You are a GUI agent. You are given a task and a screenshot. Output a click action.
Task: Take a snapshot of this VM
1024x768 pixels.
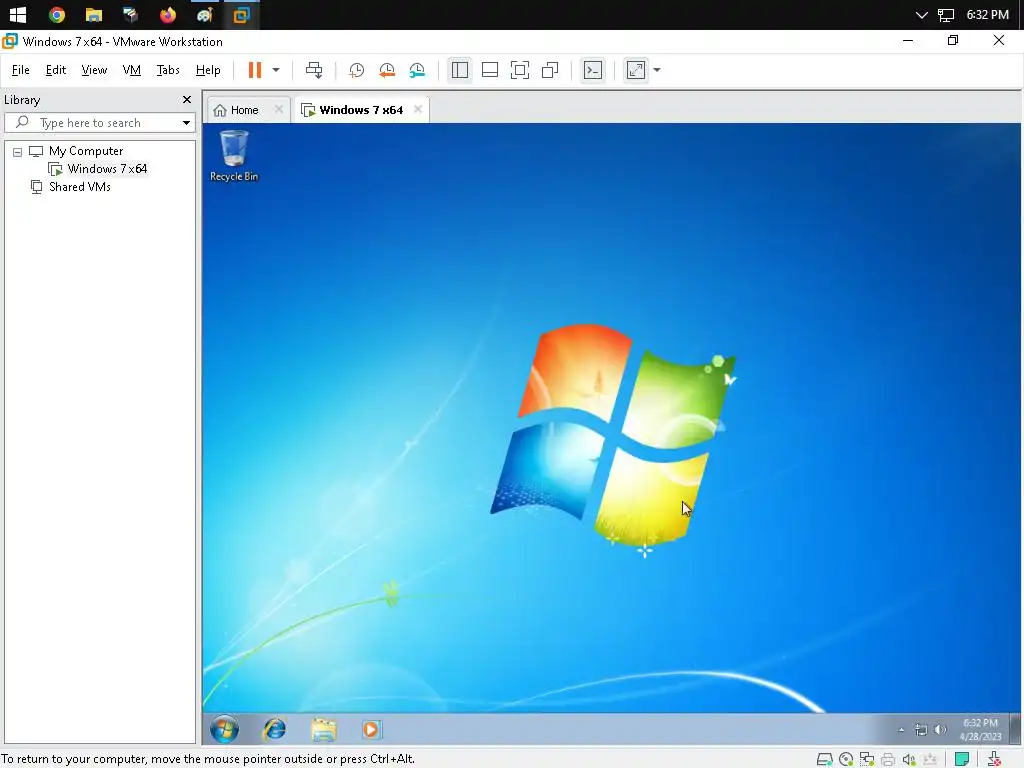click(357, 70)
